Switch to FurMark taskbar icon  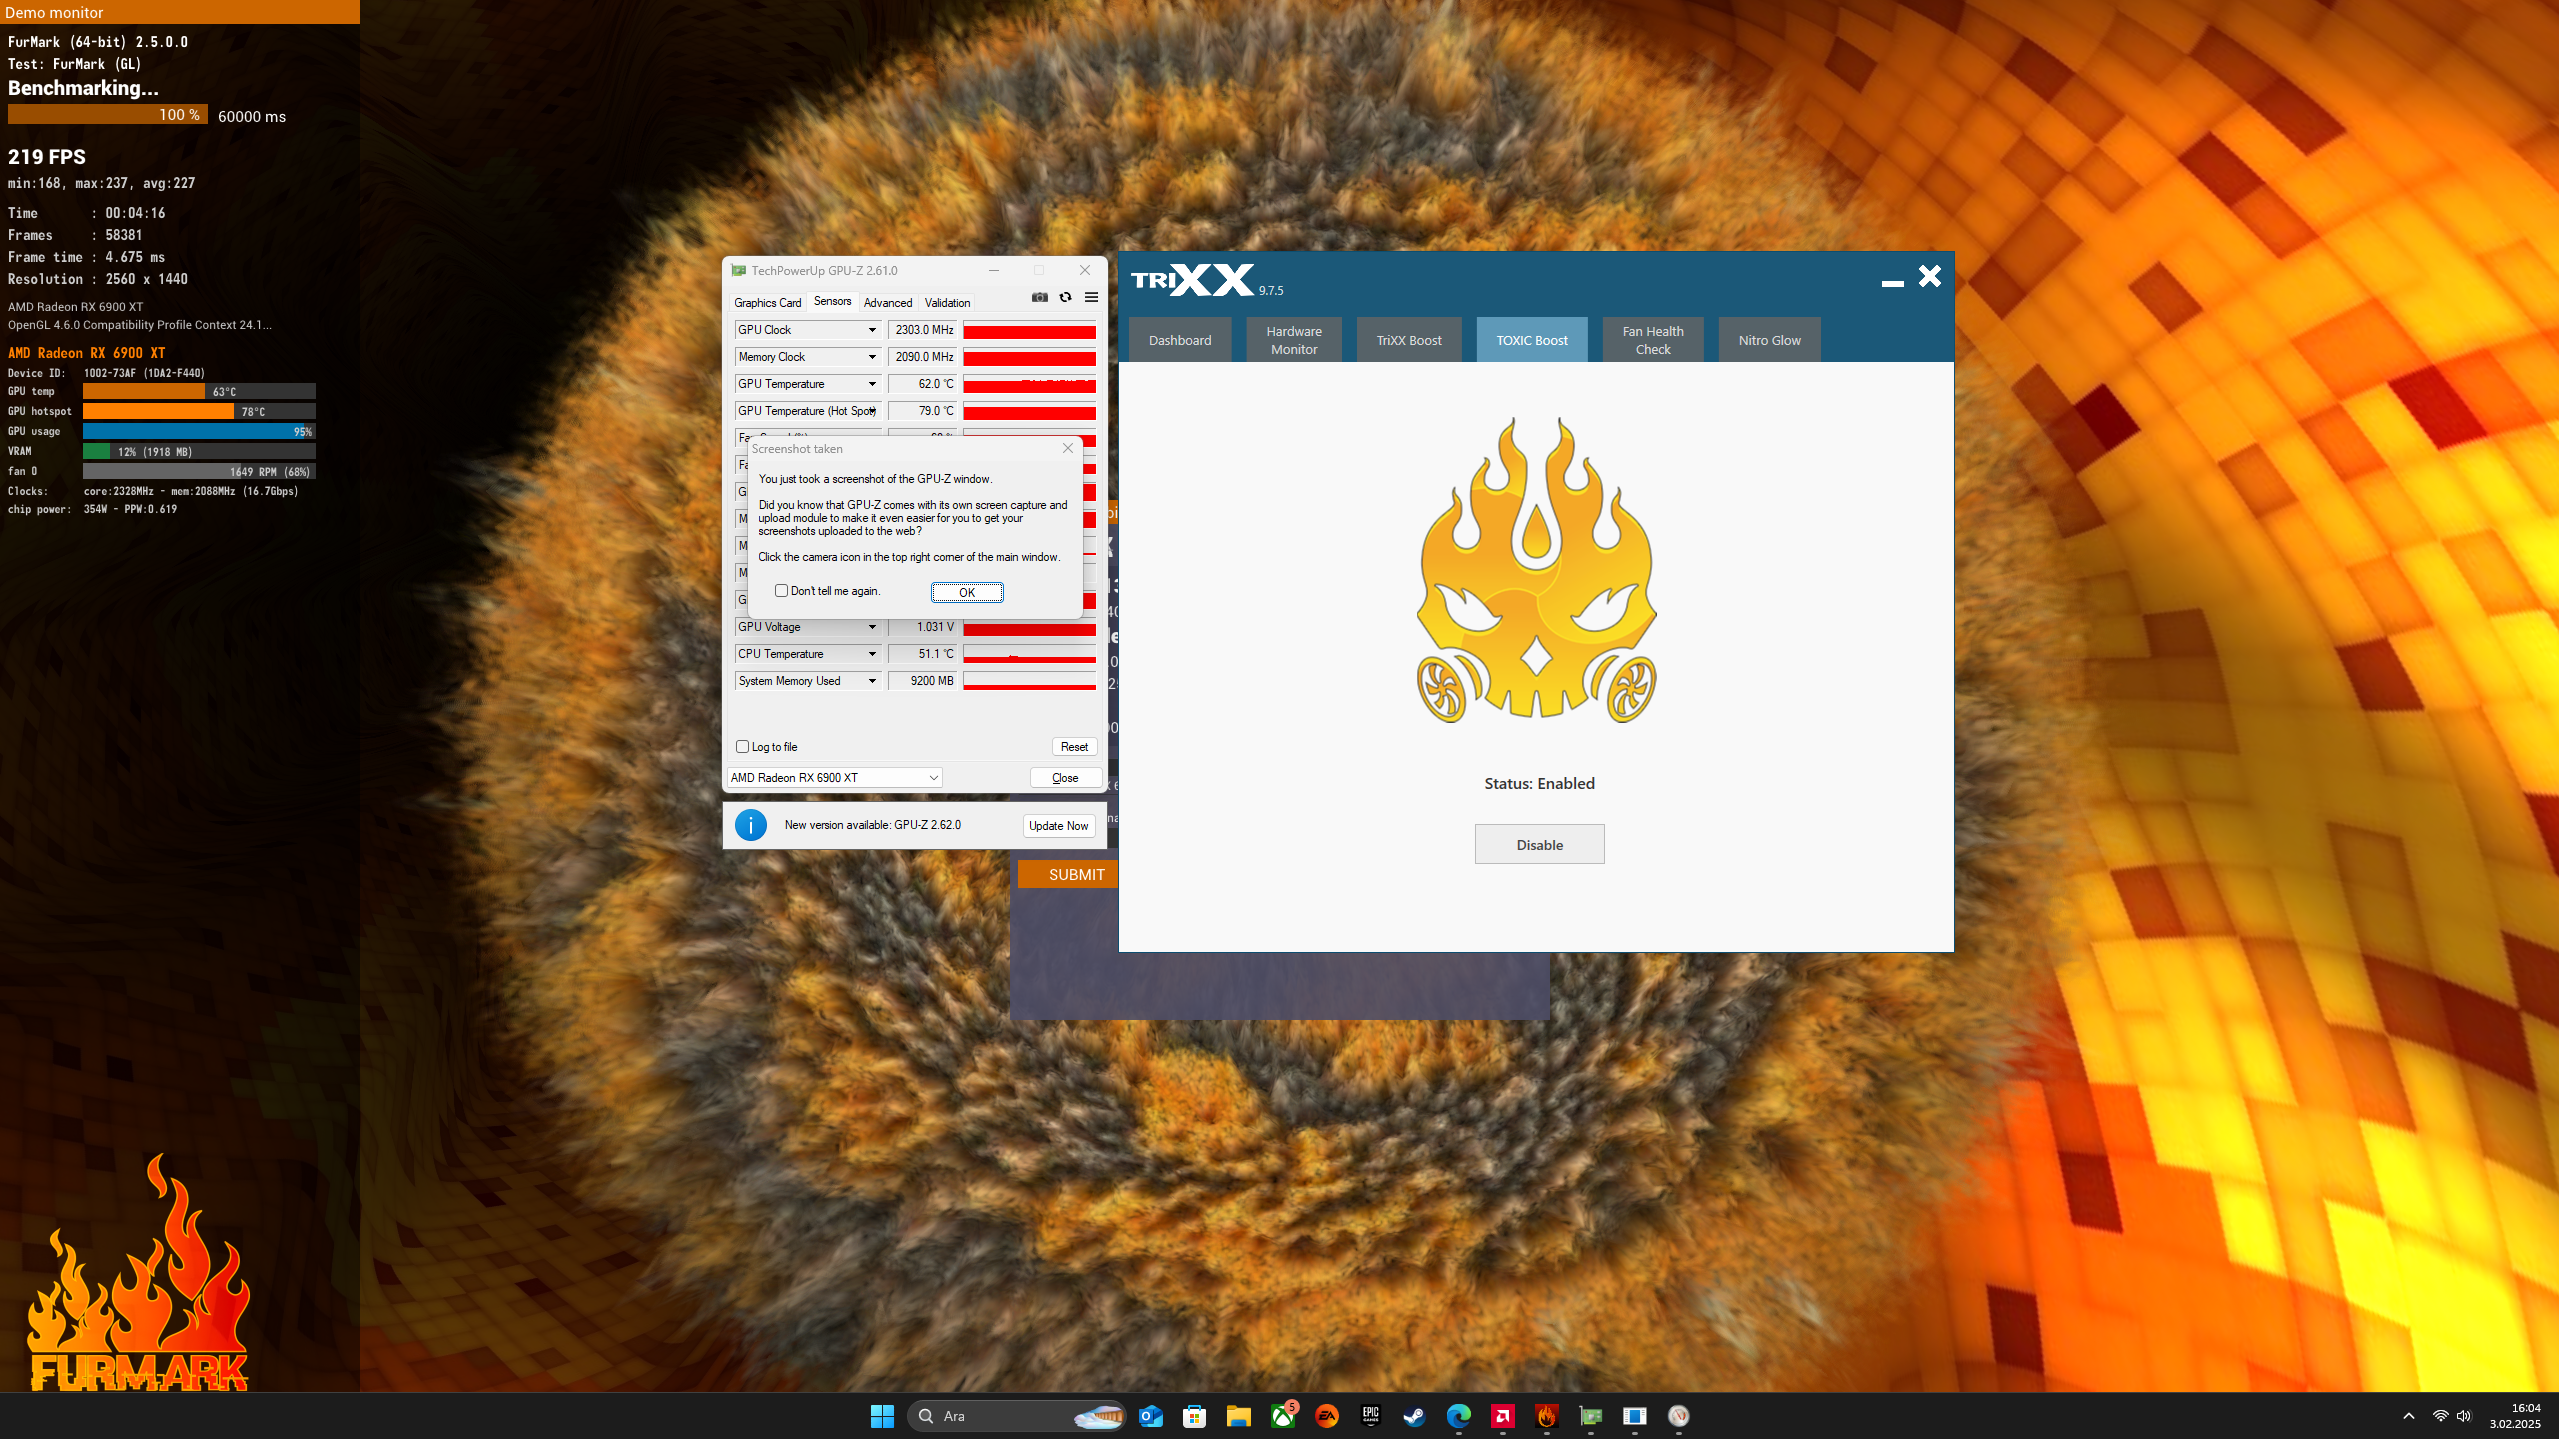pos(1547,1415)
